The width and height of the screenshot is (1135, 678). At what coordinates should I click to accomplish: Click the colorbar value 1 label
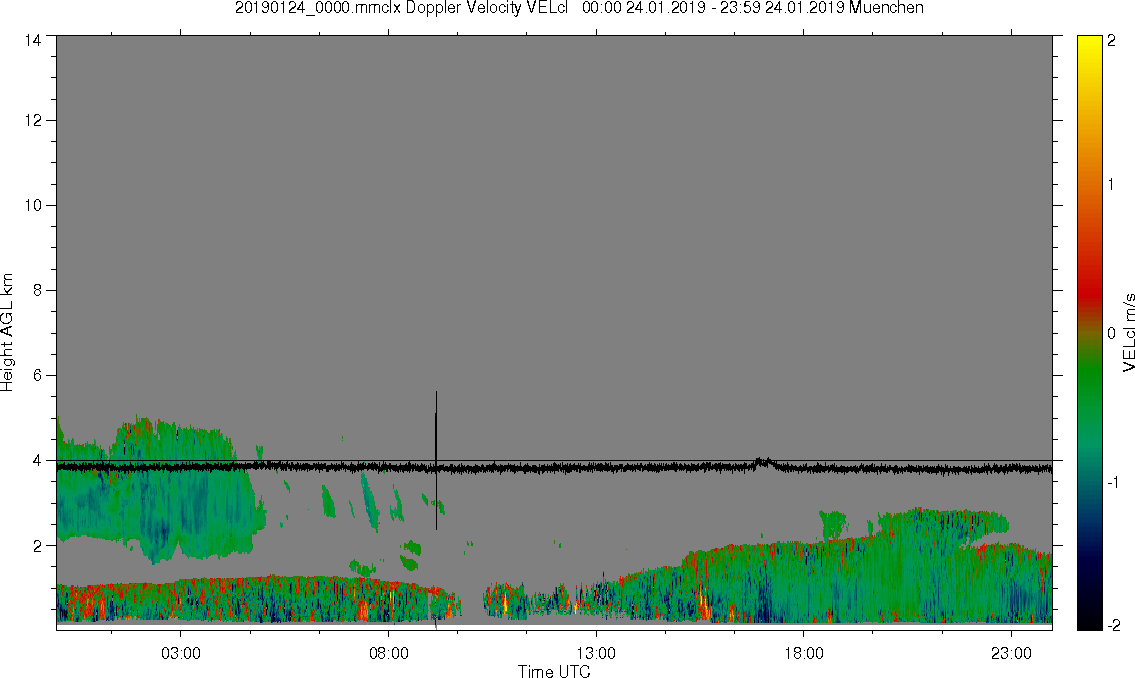[1112, 185]
